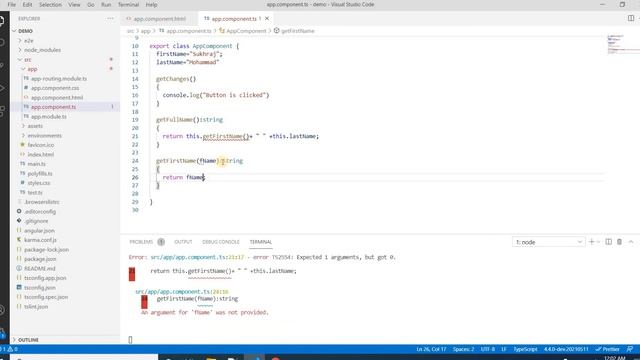Open styles.css file
Image resolution: width=640 pixels, height=360 pixels.
pos(39,183)
